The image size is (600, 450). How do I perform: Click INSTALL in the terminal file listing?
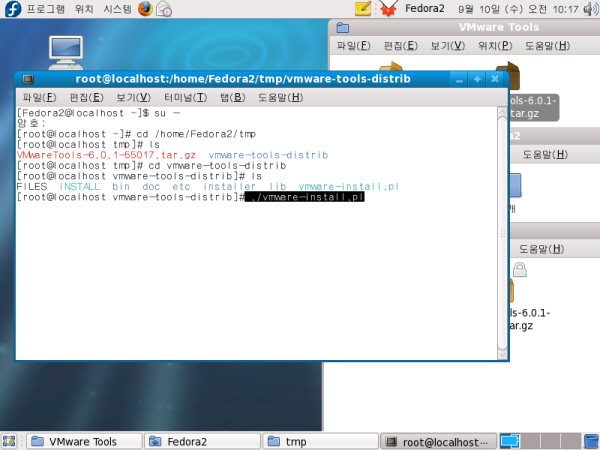coord(80,187)
